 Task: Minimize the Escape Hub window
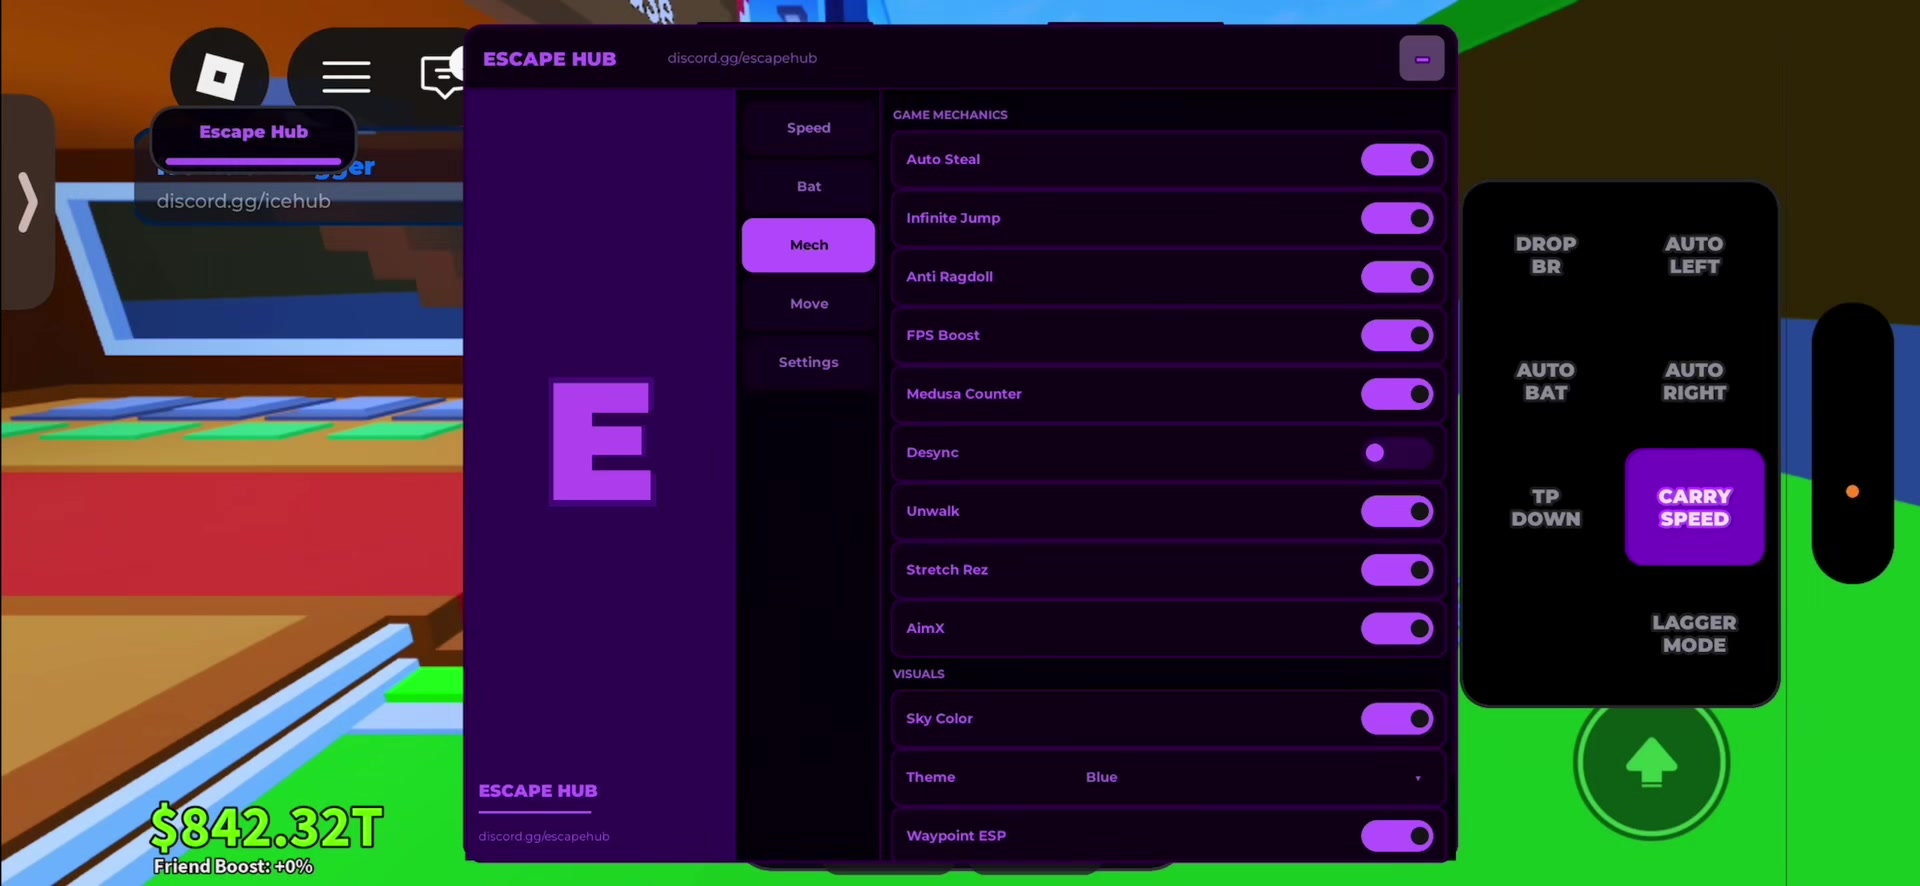pos(1421,59)
